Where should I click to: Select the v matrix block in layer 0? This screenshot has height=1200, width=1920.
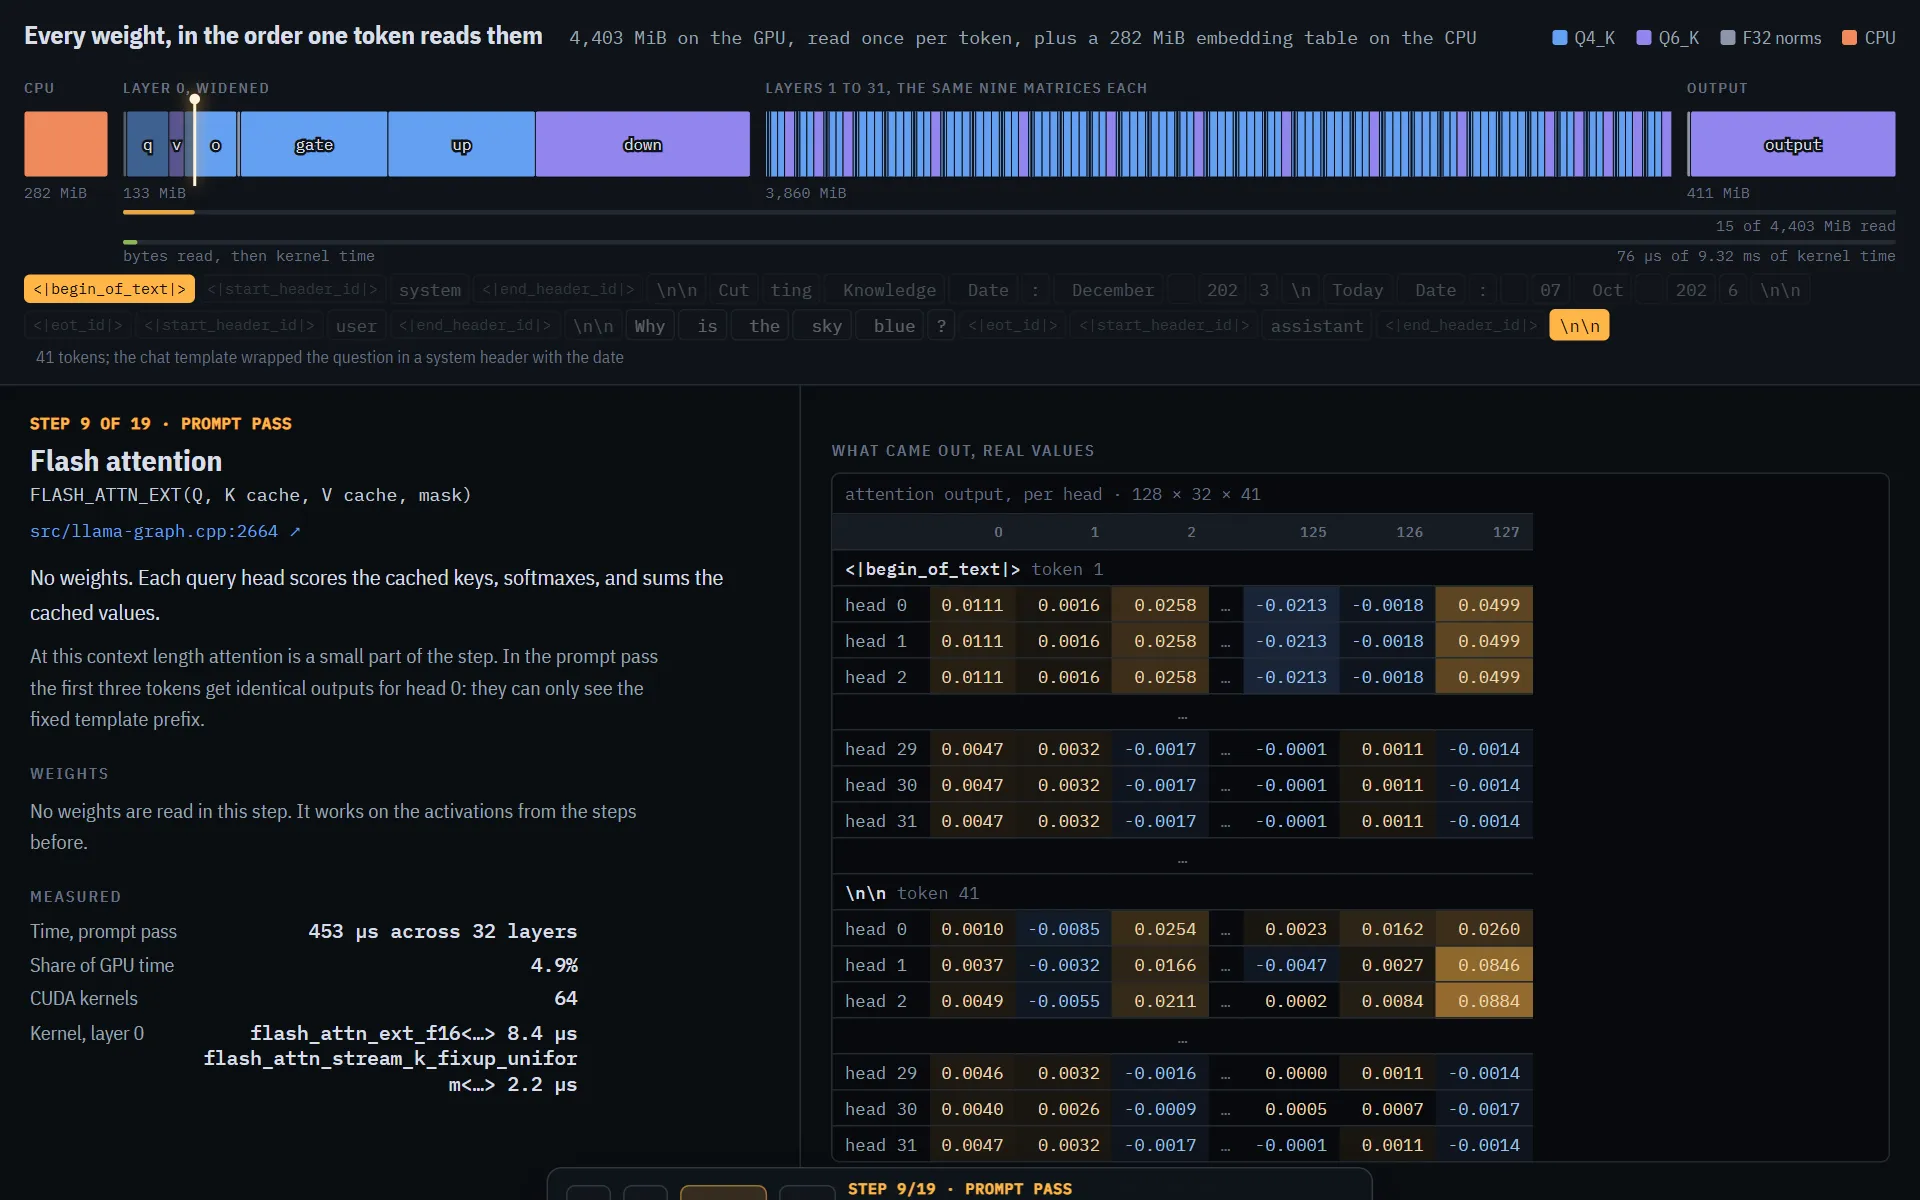point(176,144)
